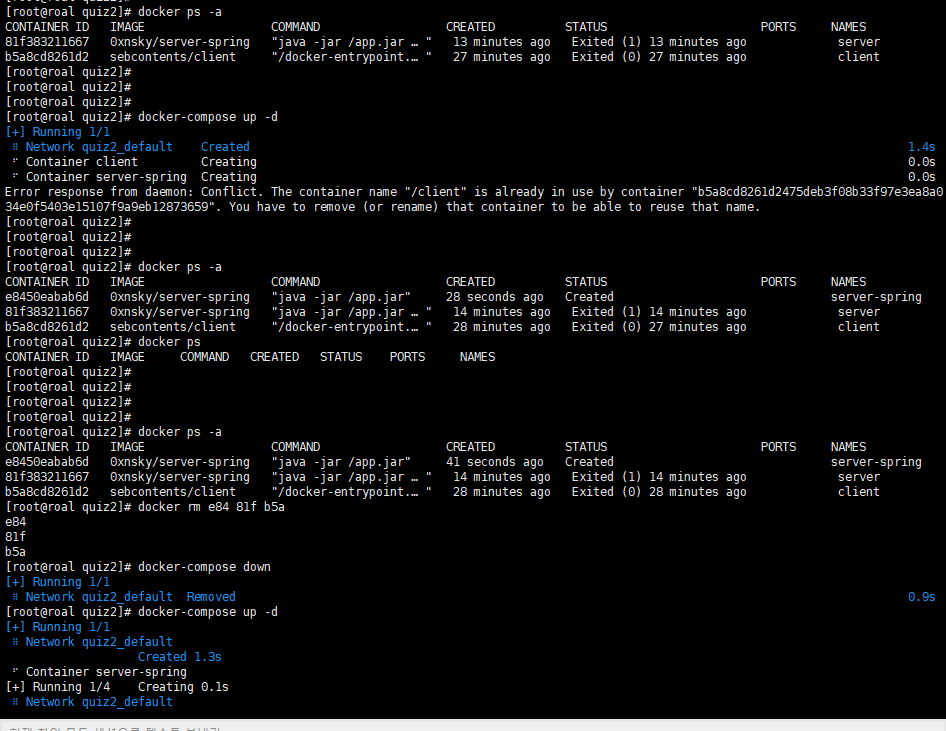Viewport: 946px width, 731px height.
Task: Click the '28 seconds ago' created cell
Action: pyautogui.click(x=494, y=297)
